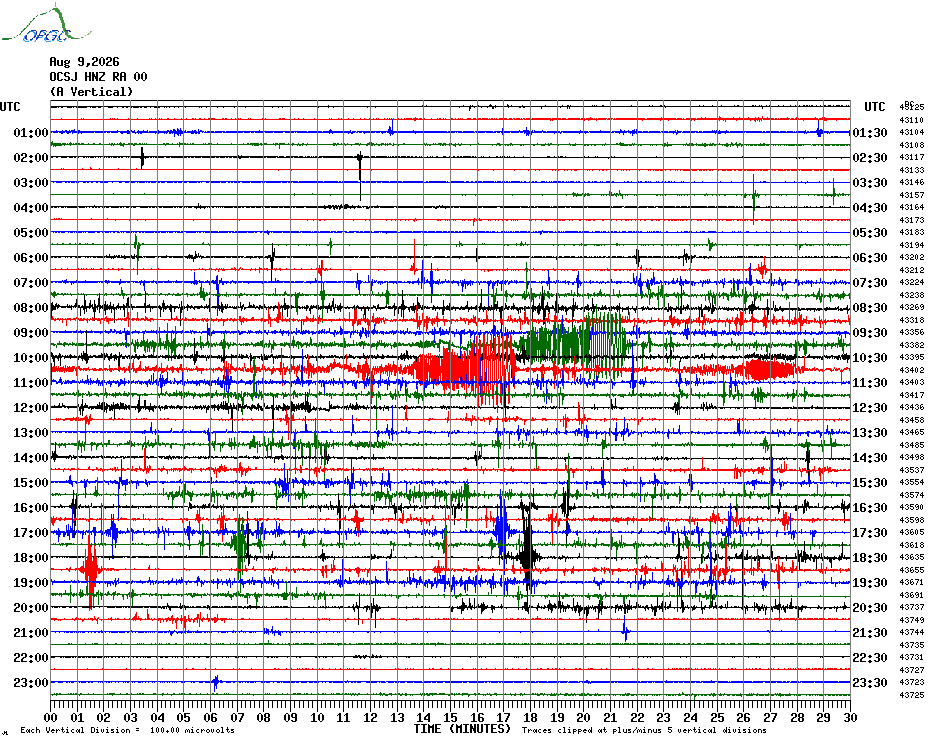This screenshot has height=744, width=930.
Task: Click the 10:00 hour label
Action: click(31, 357)
